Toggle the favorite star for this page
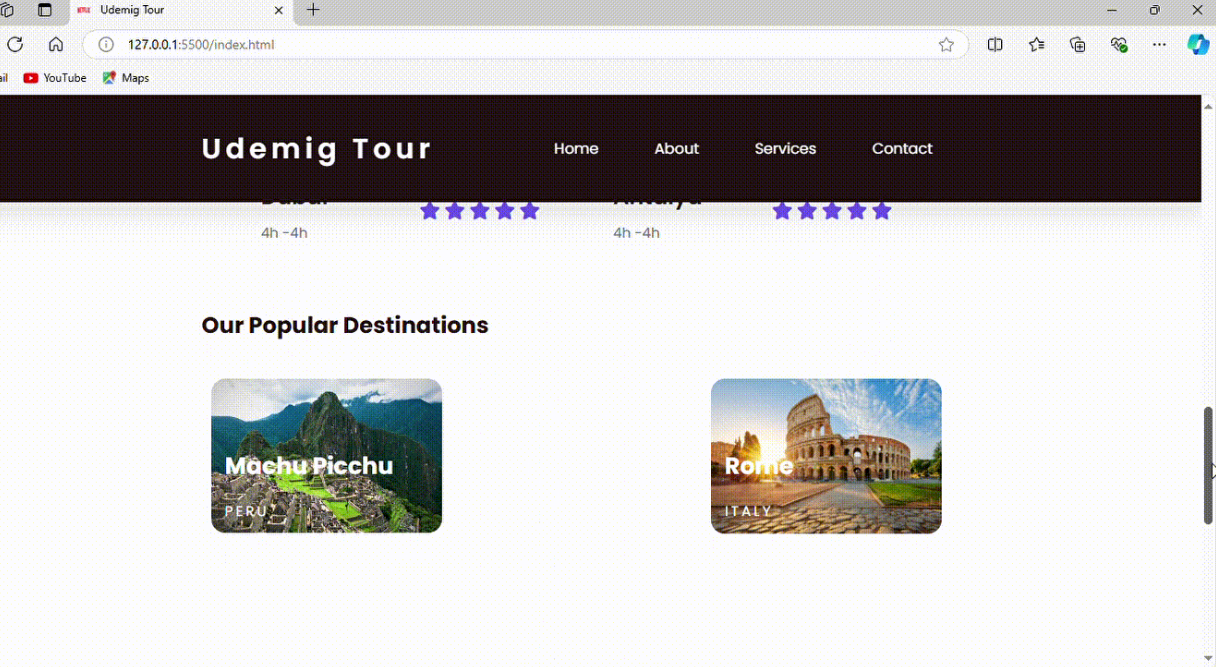The image size is (1216, 667). click(x=945, y=44)
